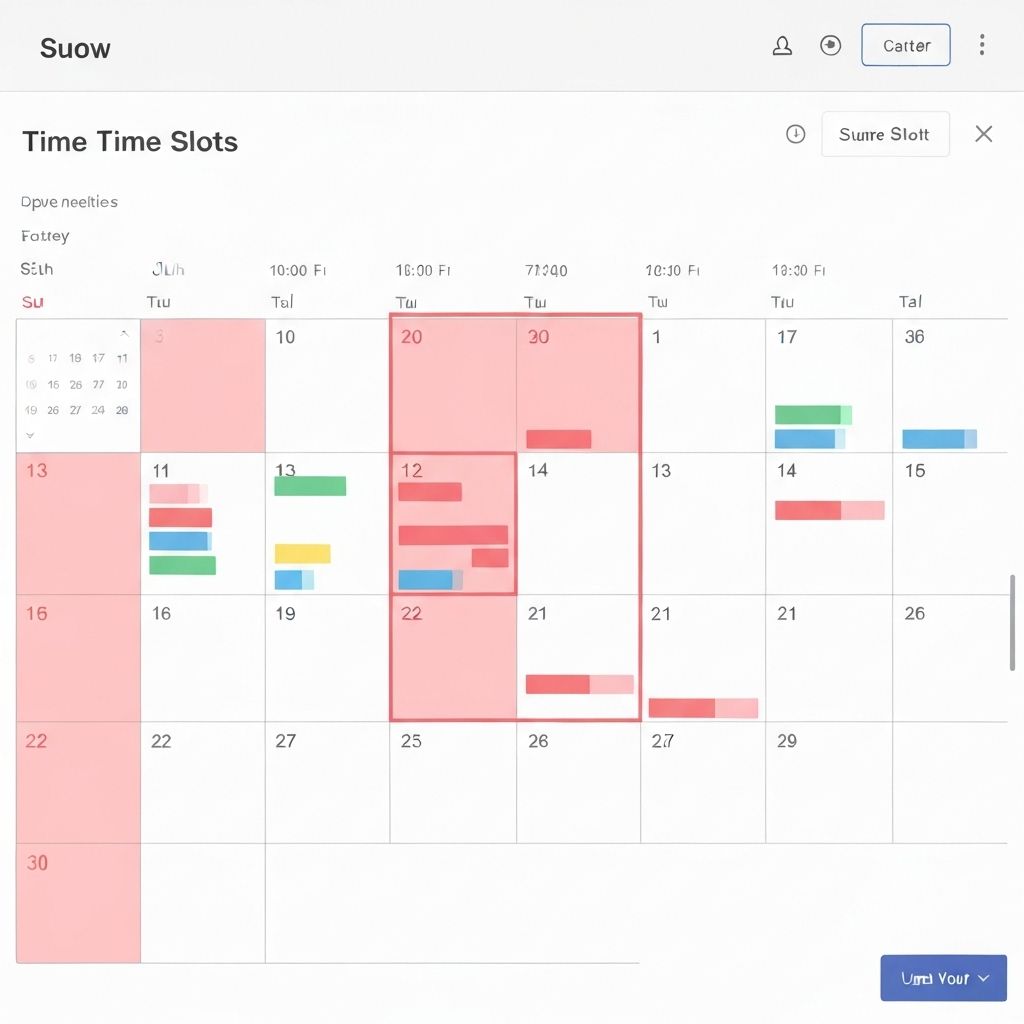Open the user profile icon
The height and width of the screenshot is (1024, 1024).
click(x=782, y=46)
